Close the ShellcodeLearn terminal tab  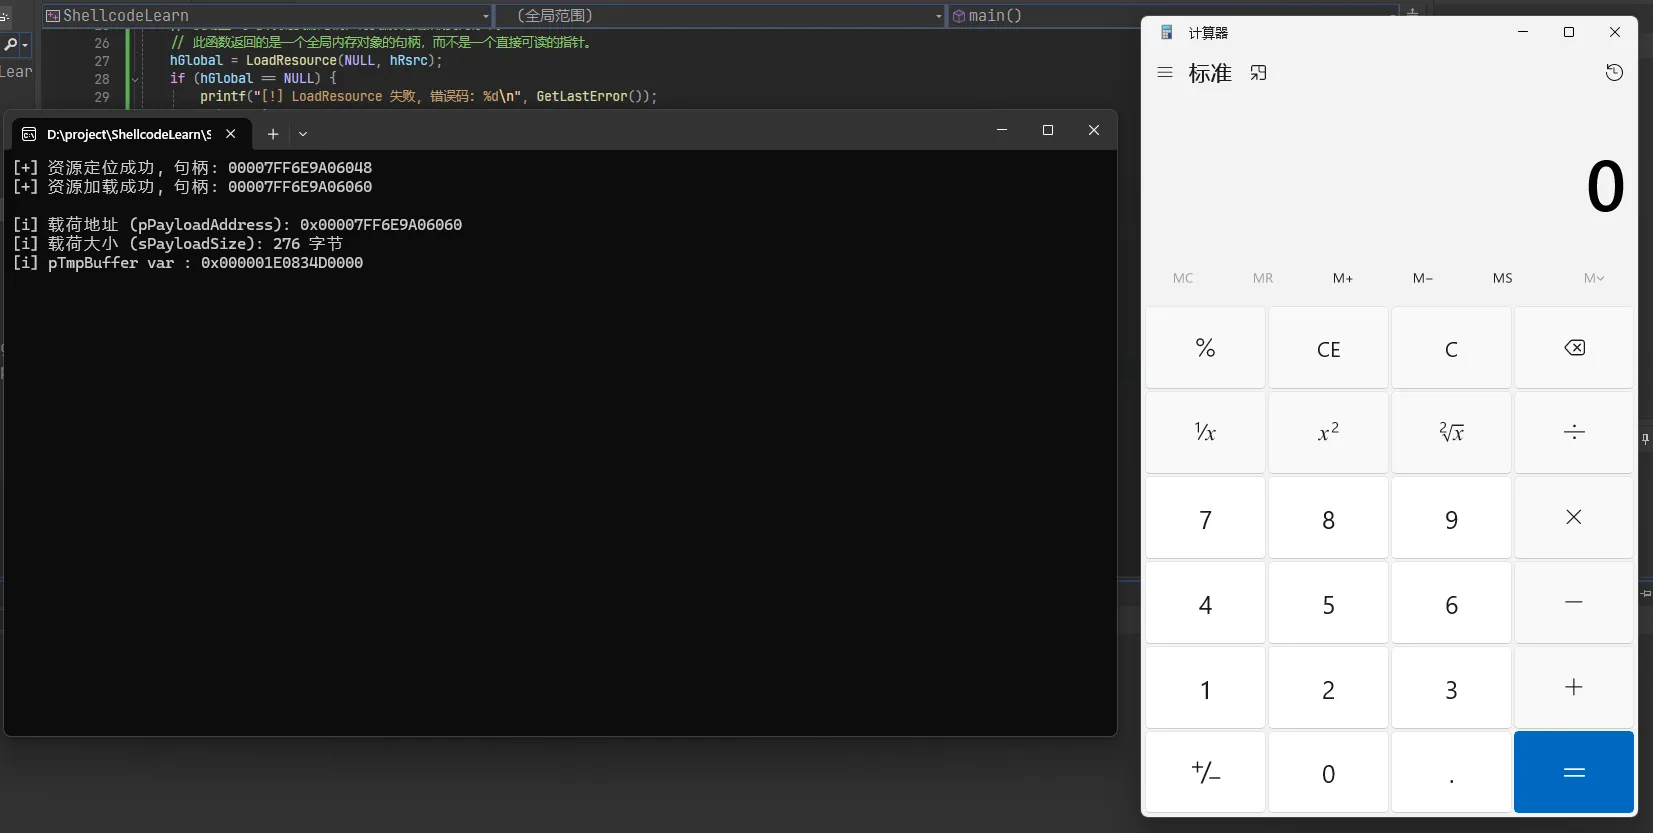(231, 134)
